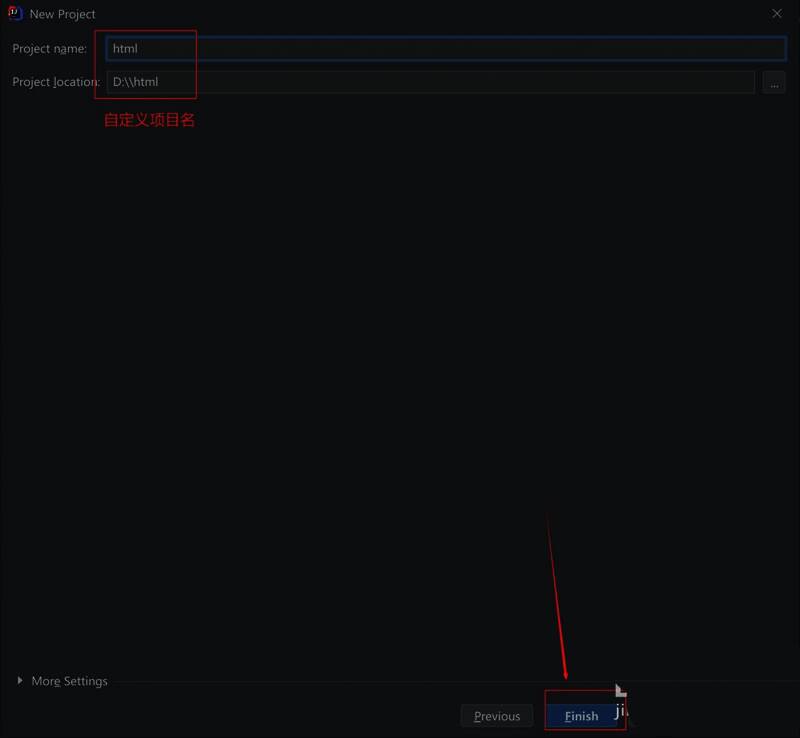Screen dimensions: 800x738
Task: Click into the Project location field
Action: (430, 82)
